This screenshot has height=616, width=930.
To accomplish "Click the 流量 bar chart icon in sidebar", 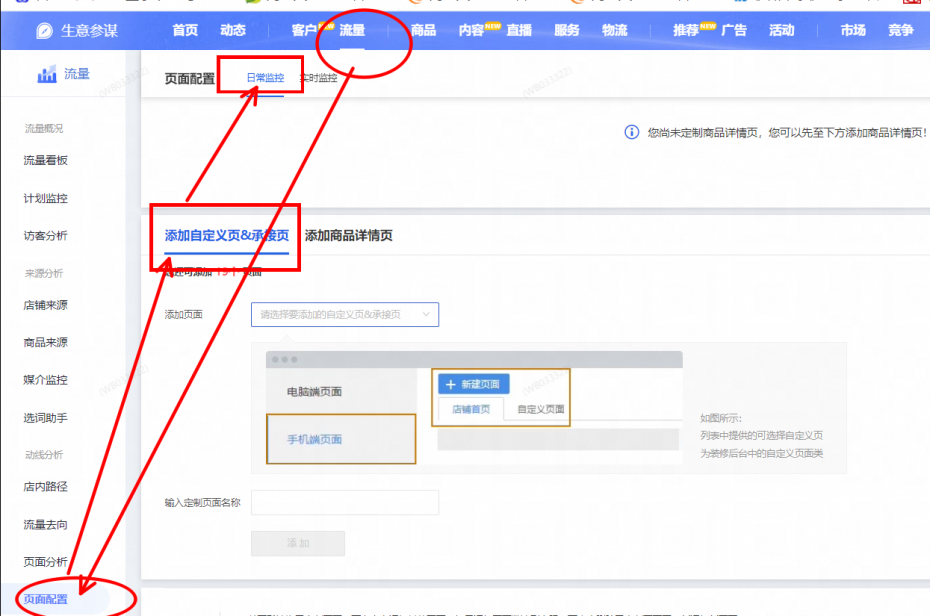I will click(47, 74).
